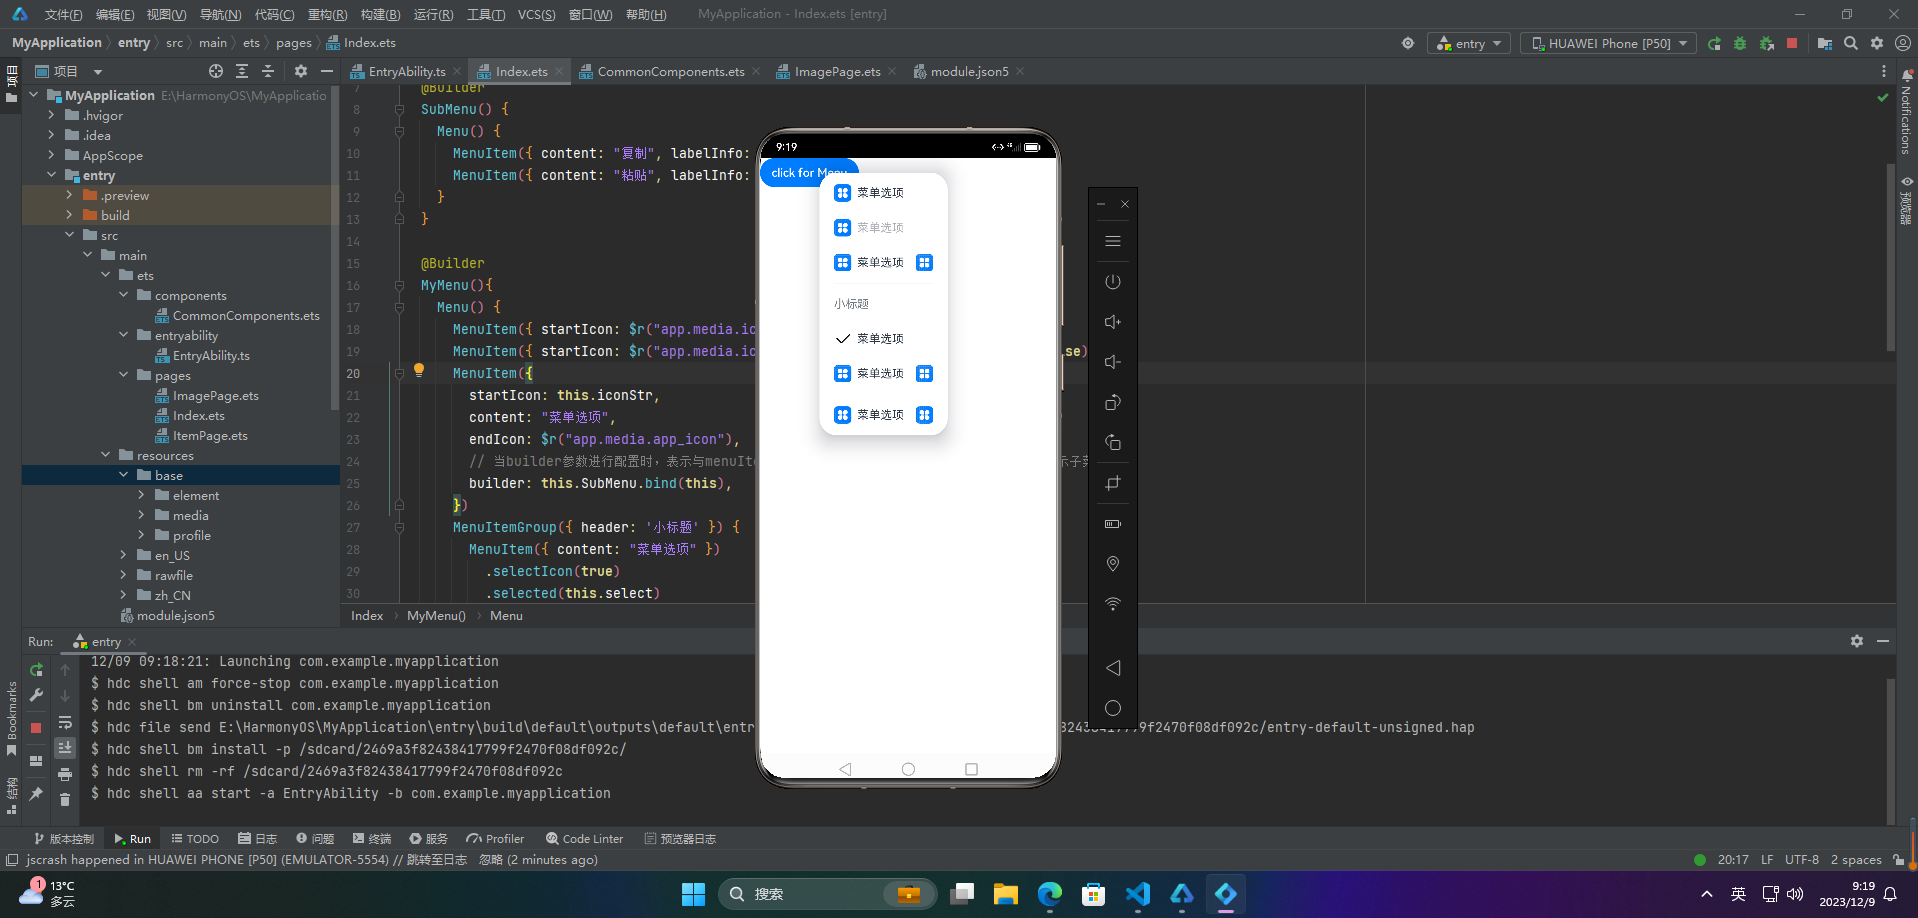This screenshot has width=1918, height=918.
Task: Raise volume on emulator toolbar
Action: coord(1113,322)
